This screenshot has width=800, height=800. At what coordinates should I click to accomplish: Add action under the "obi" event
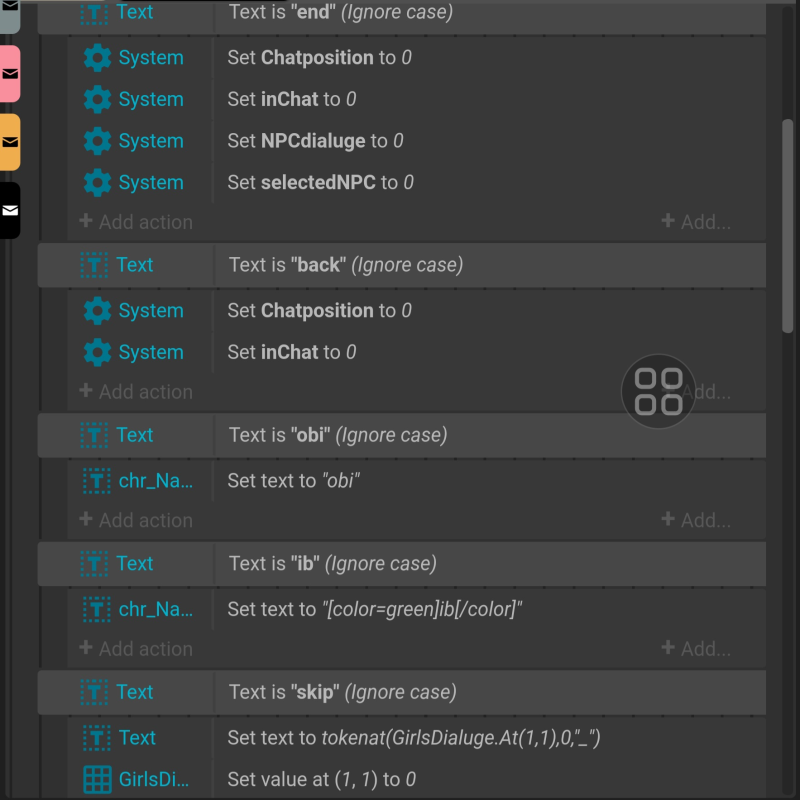[x=136, y=520]
